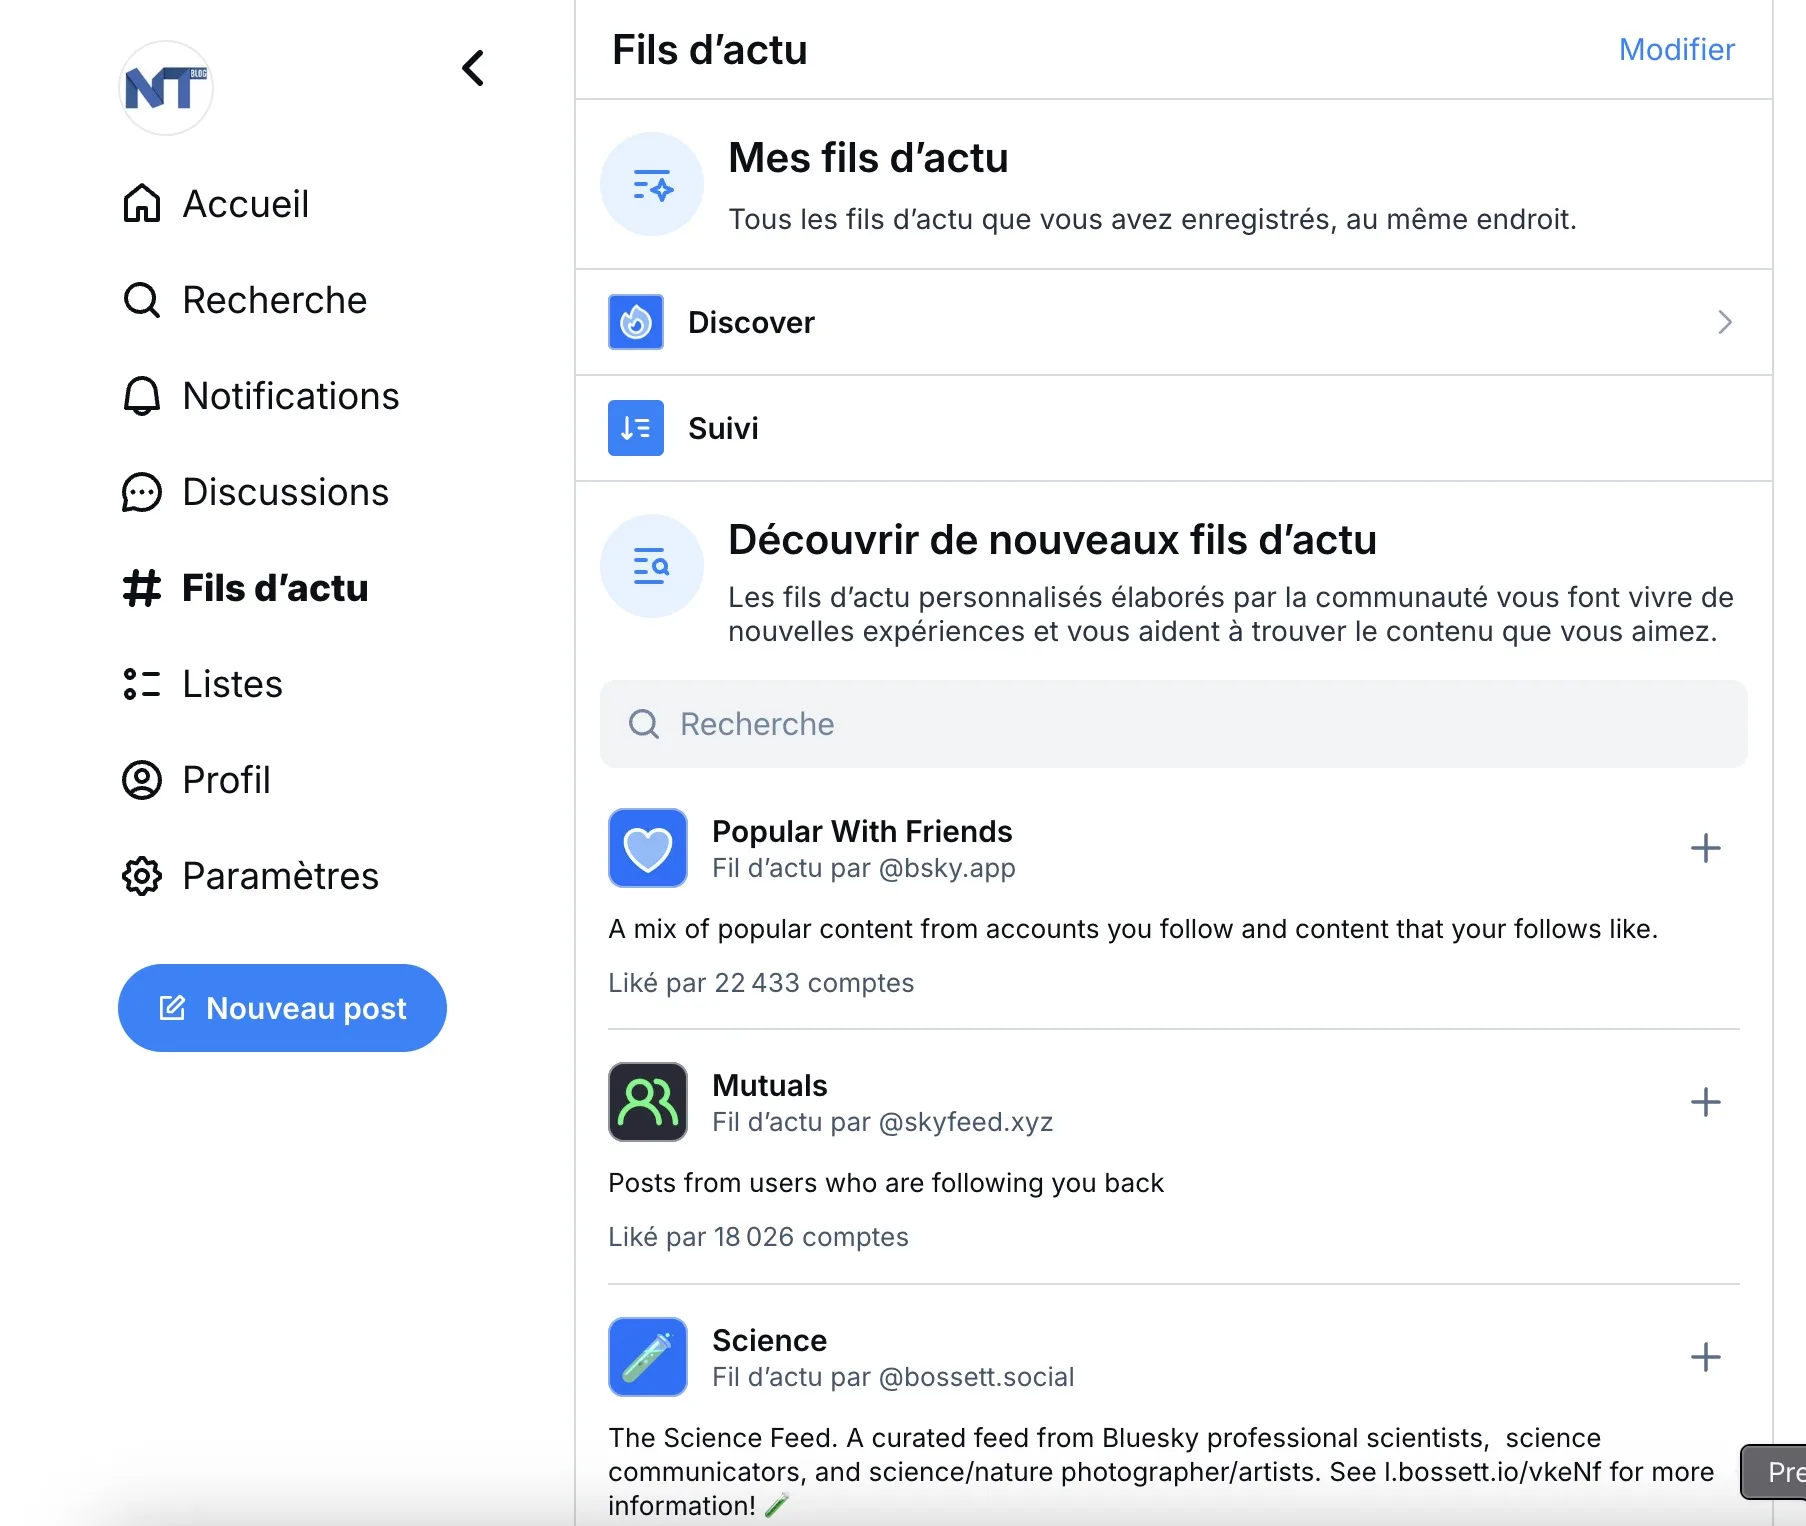Click the Popular With Friends heart icon
Viewport: 1806px width, 1526px height.
[647, 848]
